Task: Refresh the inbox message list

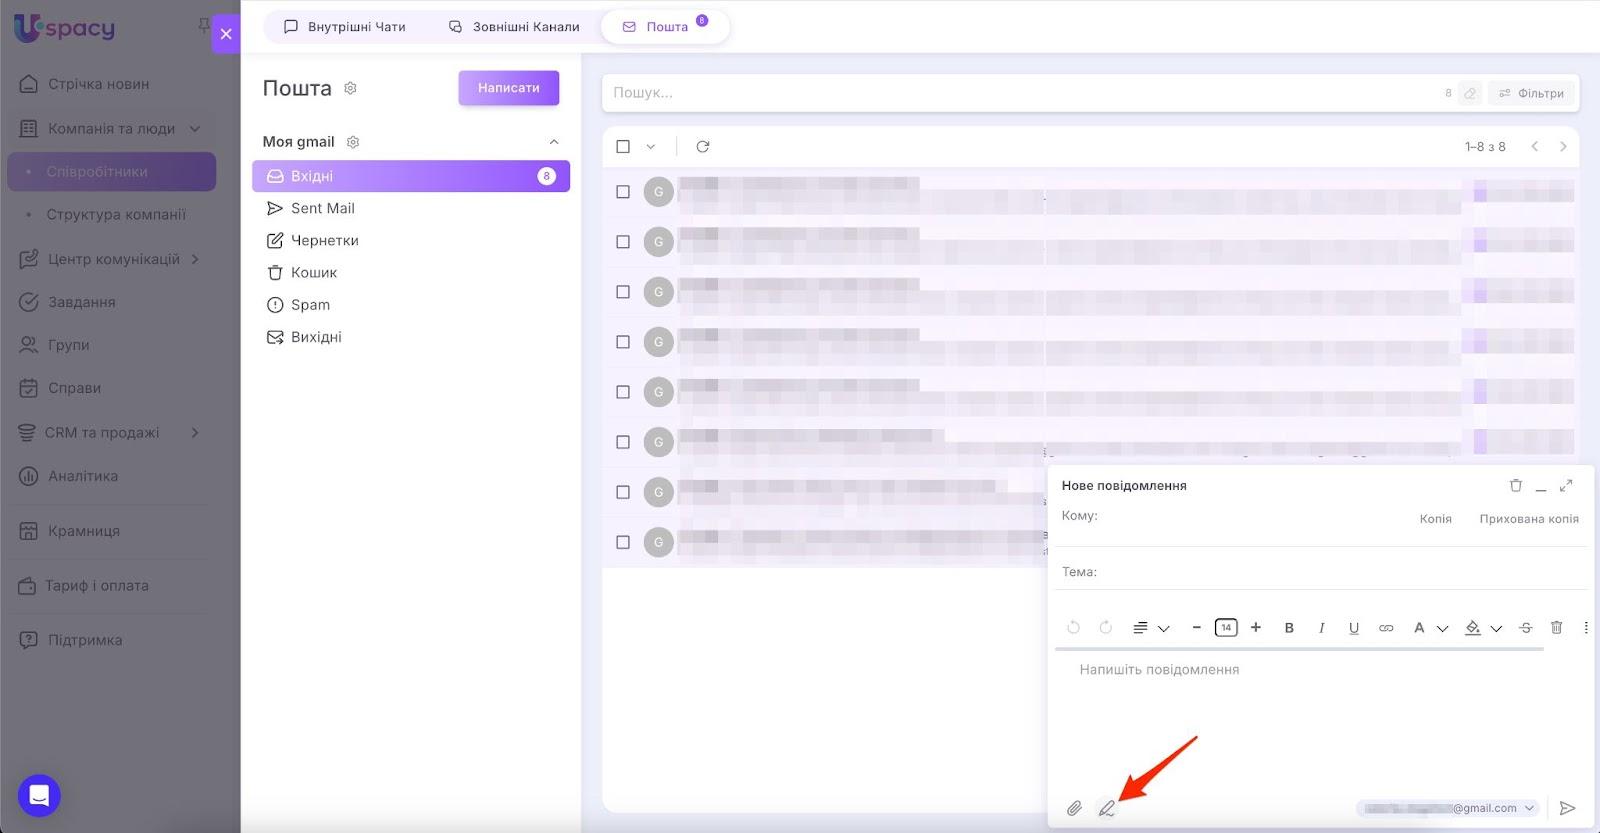Action: tap(703, 147)
